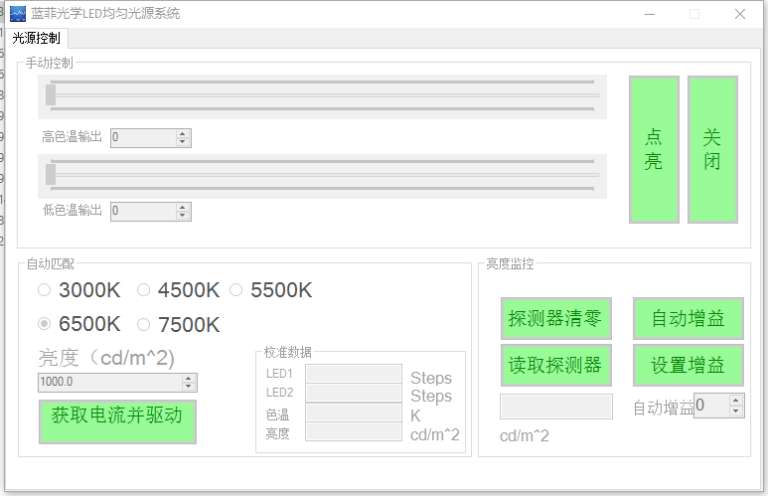Switch to the 光源控制 tab
Image resolution: width=768 pixels, height=496 pixels.
tap(36, 39)
